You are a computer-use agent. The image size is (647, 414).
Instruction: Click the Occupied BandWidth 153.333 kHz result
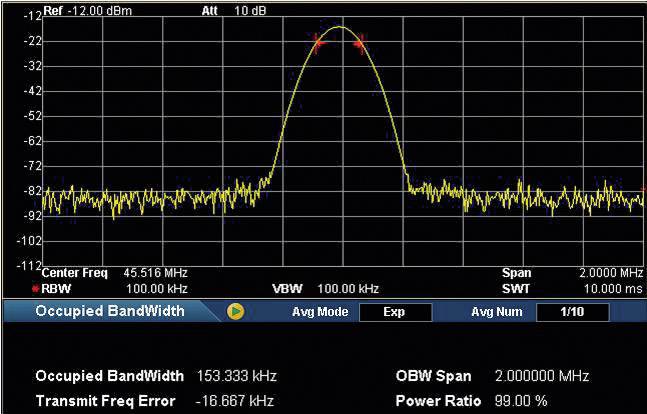(236, 376)
